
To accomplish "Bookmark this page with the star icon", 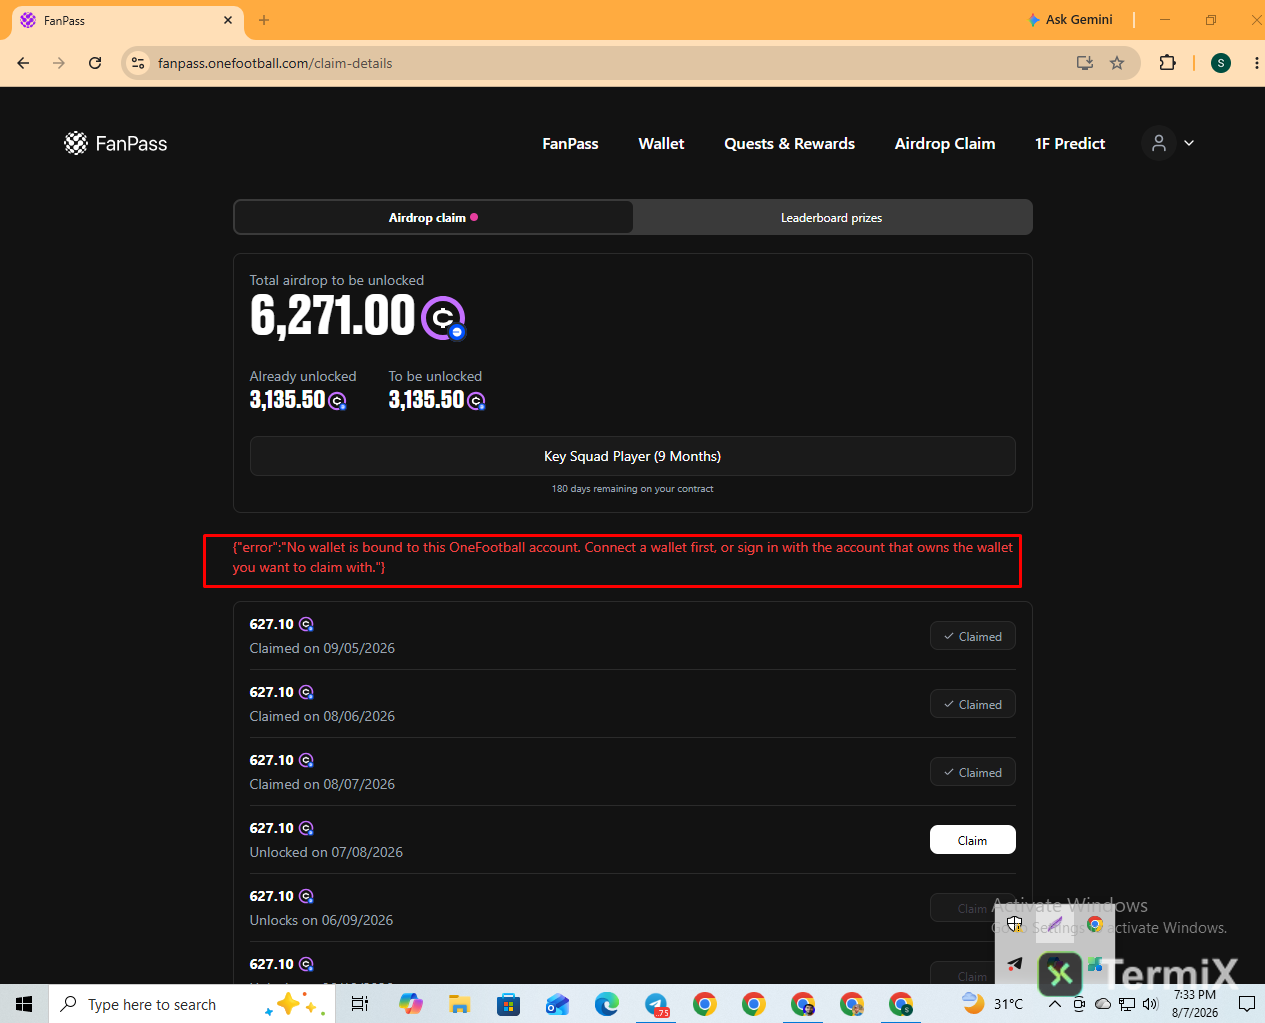I will [x=1117, y=63].
